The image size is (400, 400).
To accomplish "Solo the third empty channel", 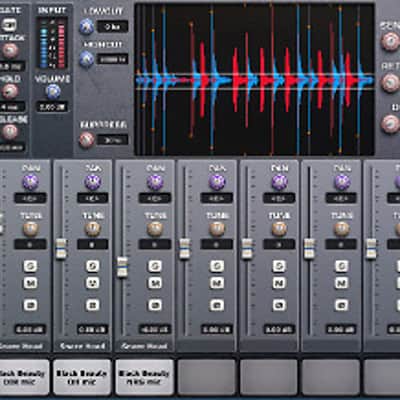I will click(341, 266).
